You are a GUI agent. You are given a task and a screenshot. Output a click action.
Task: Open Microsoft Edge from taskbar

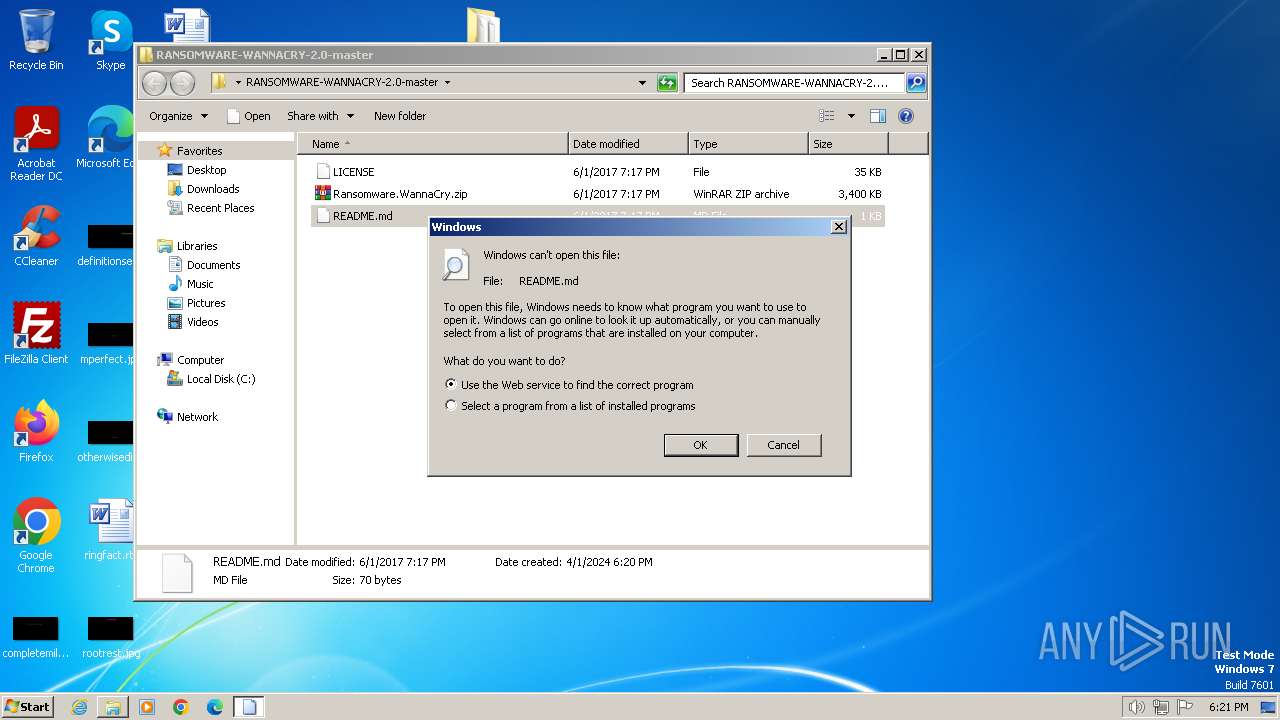tap(215, 707)
